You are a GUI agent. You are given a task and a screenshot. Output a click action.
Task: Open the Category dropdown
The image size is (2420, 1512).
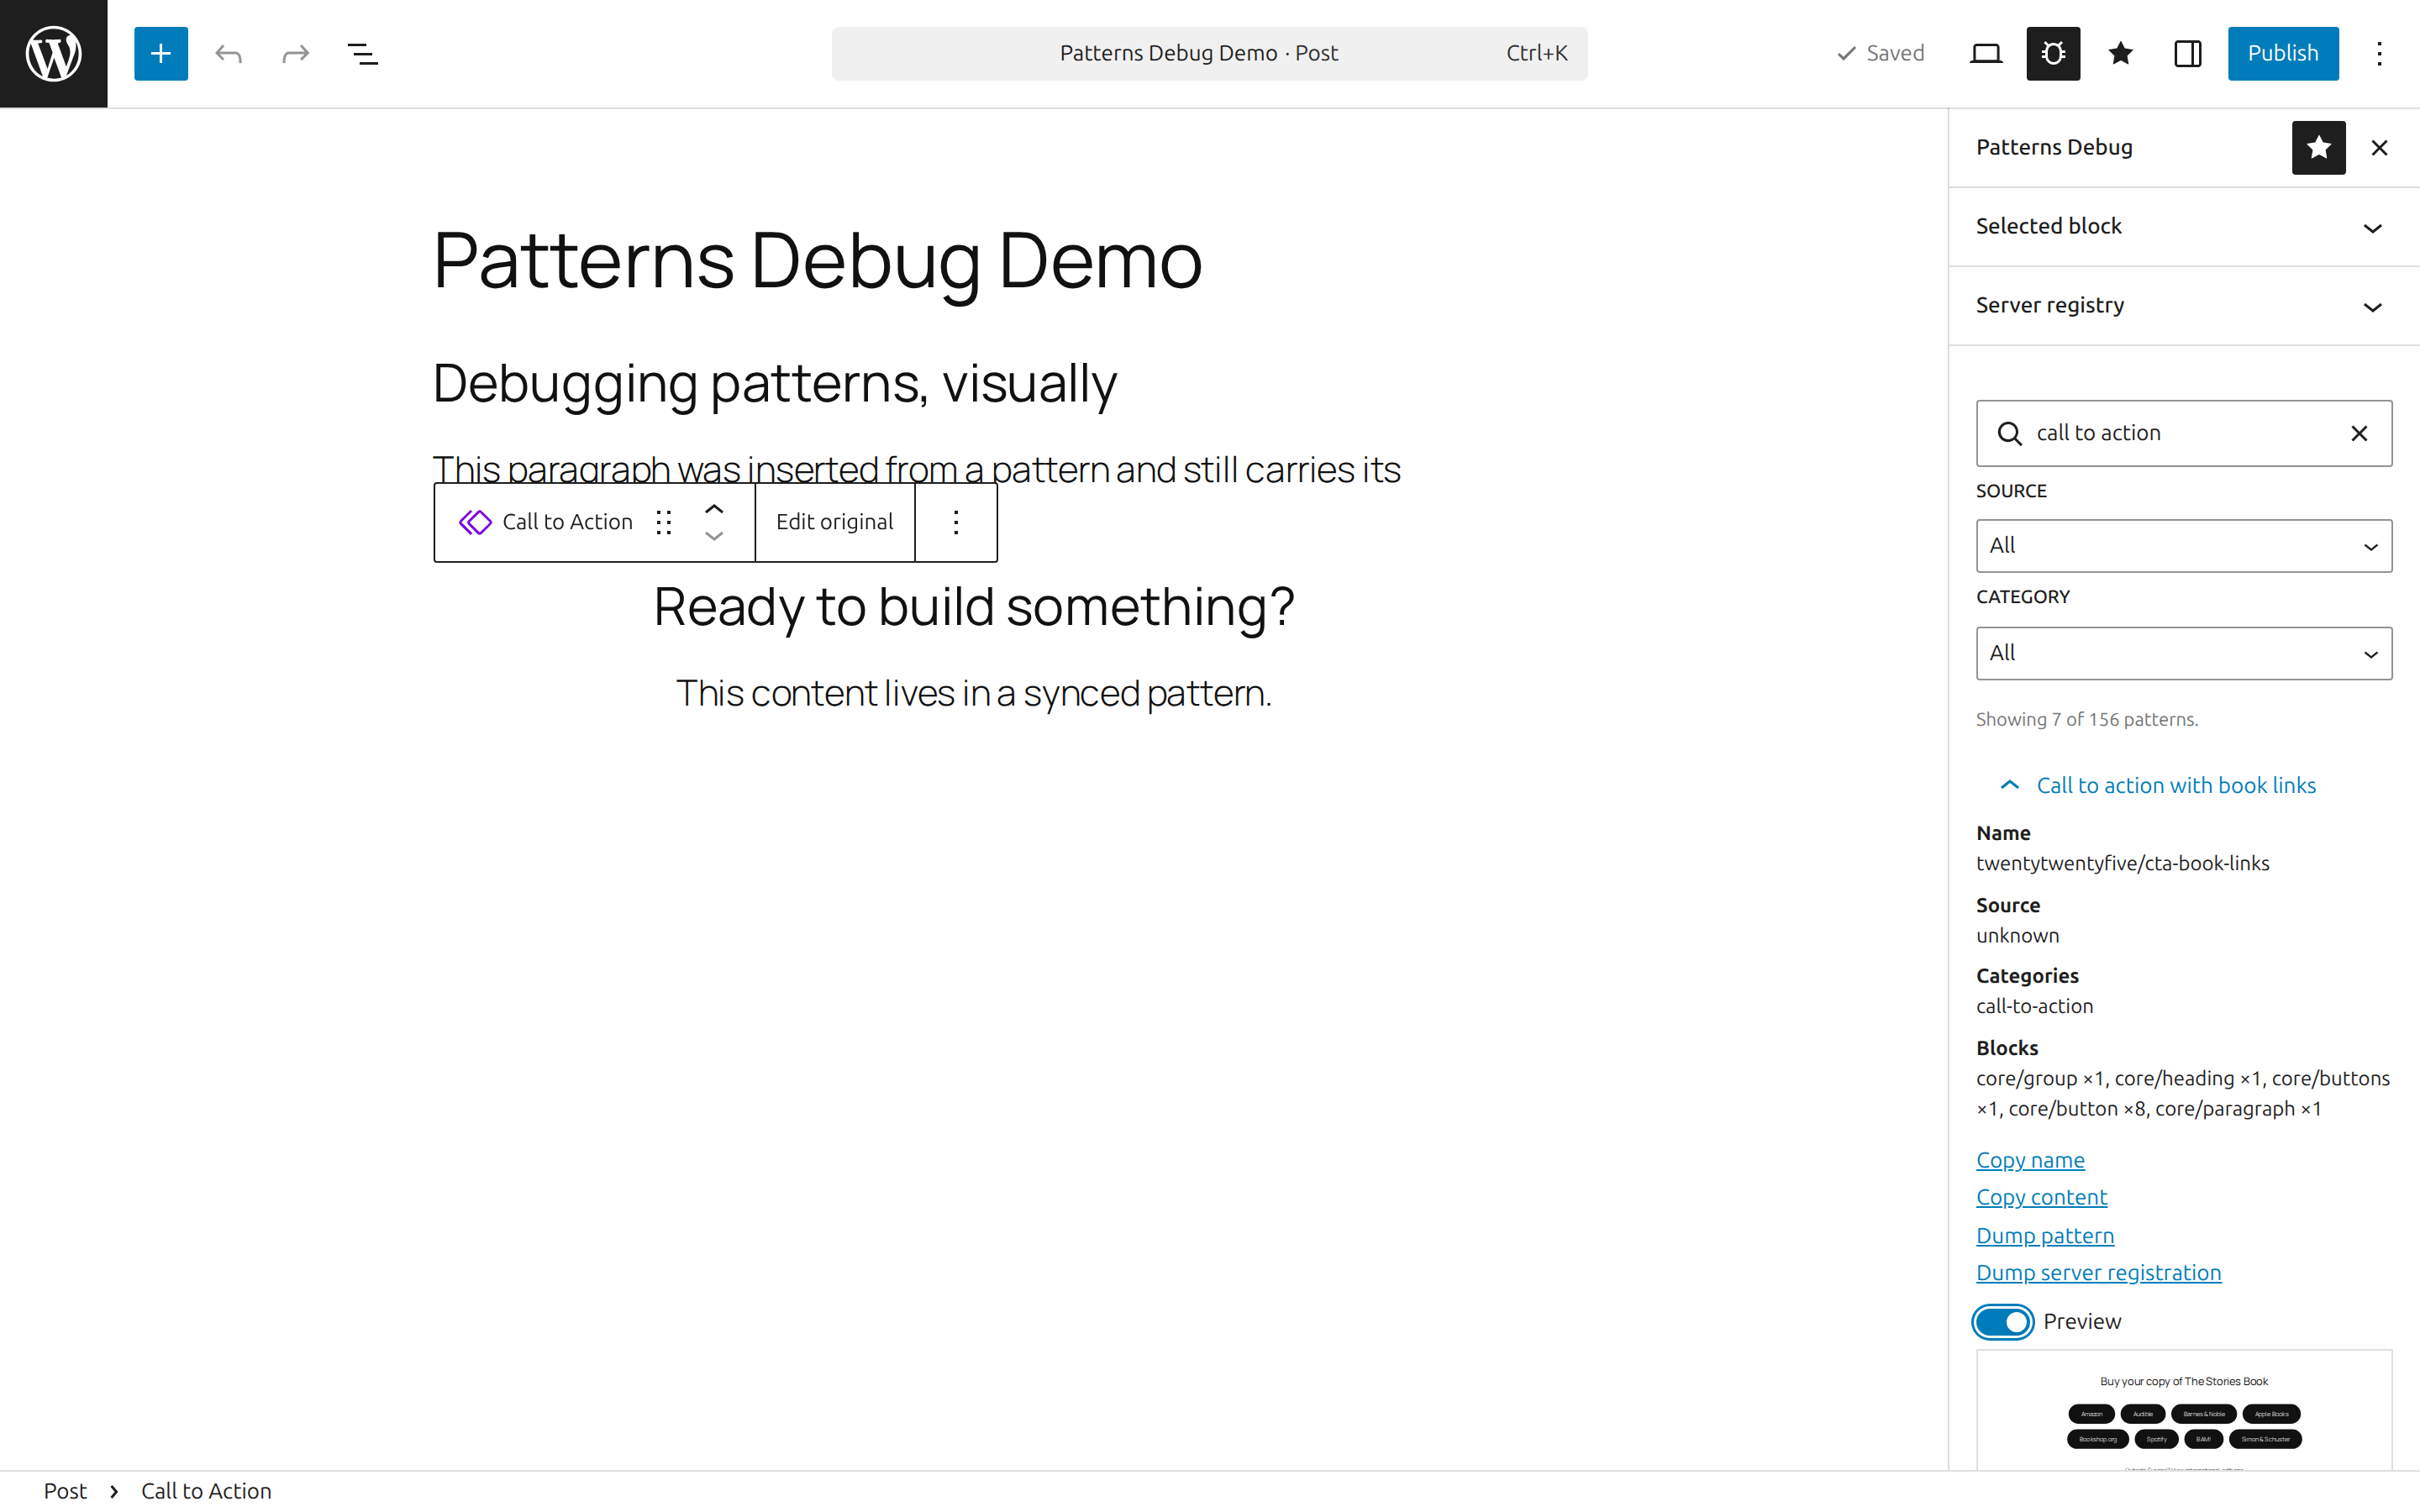pos(2184,653)
